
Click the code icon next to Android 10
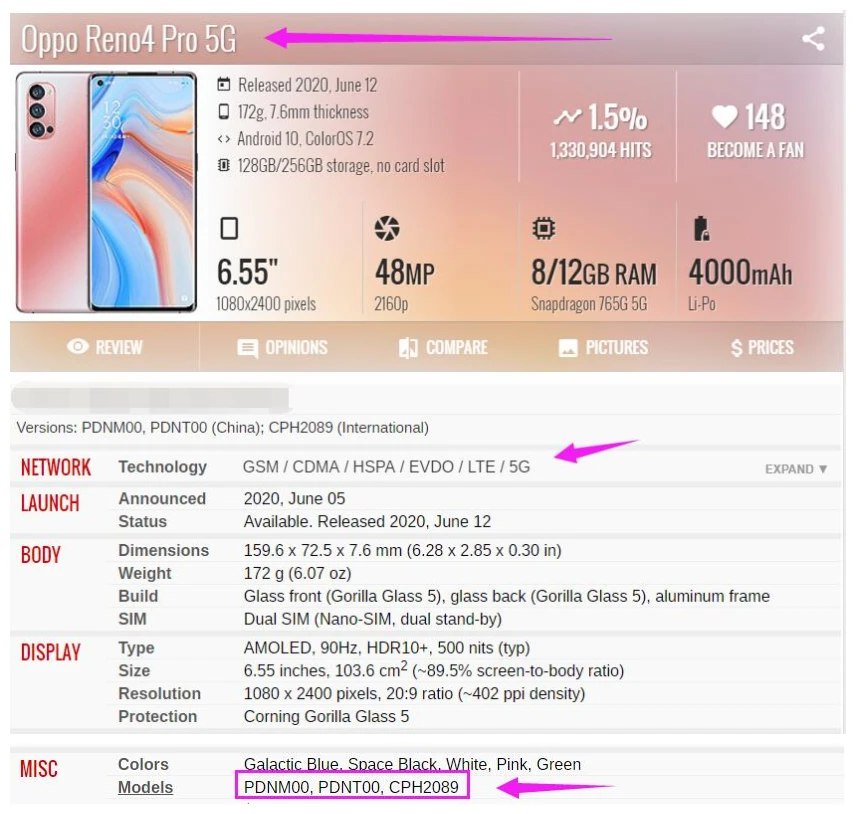(224, 139)
